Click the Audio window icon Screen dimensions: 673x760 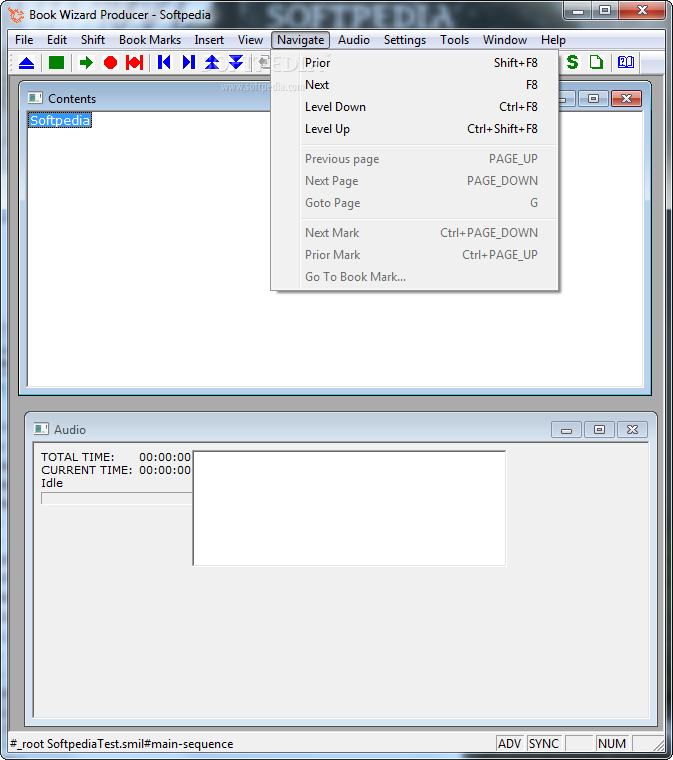(x=41, y=429)
